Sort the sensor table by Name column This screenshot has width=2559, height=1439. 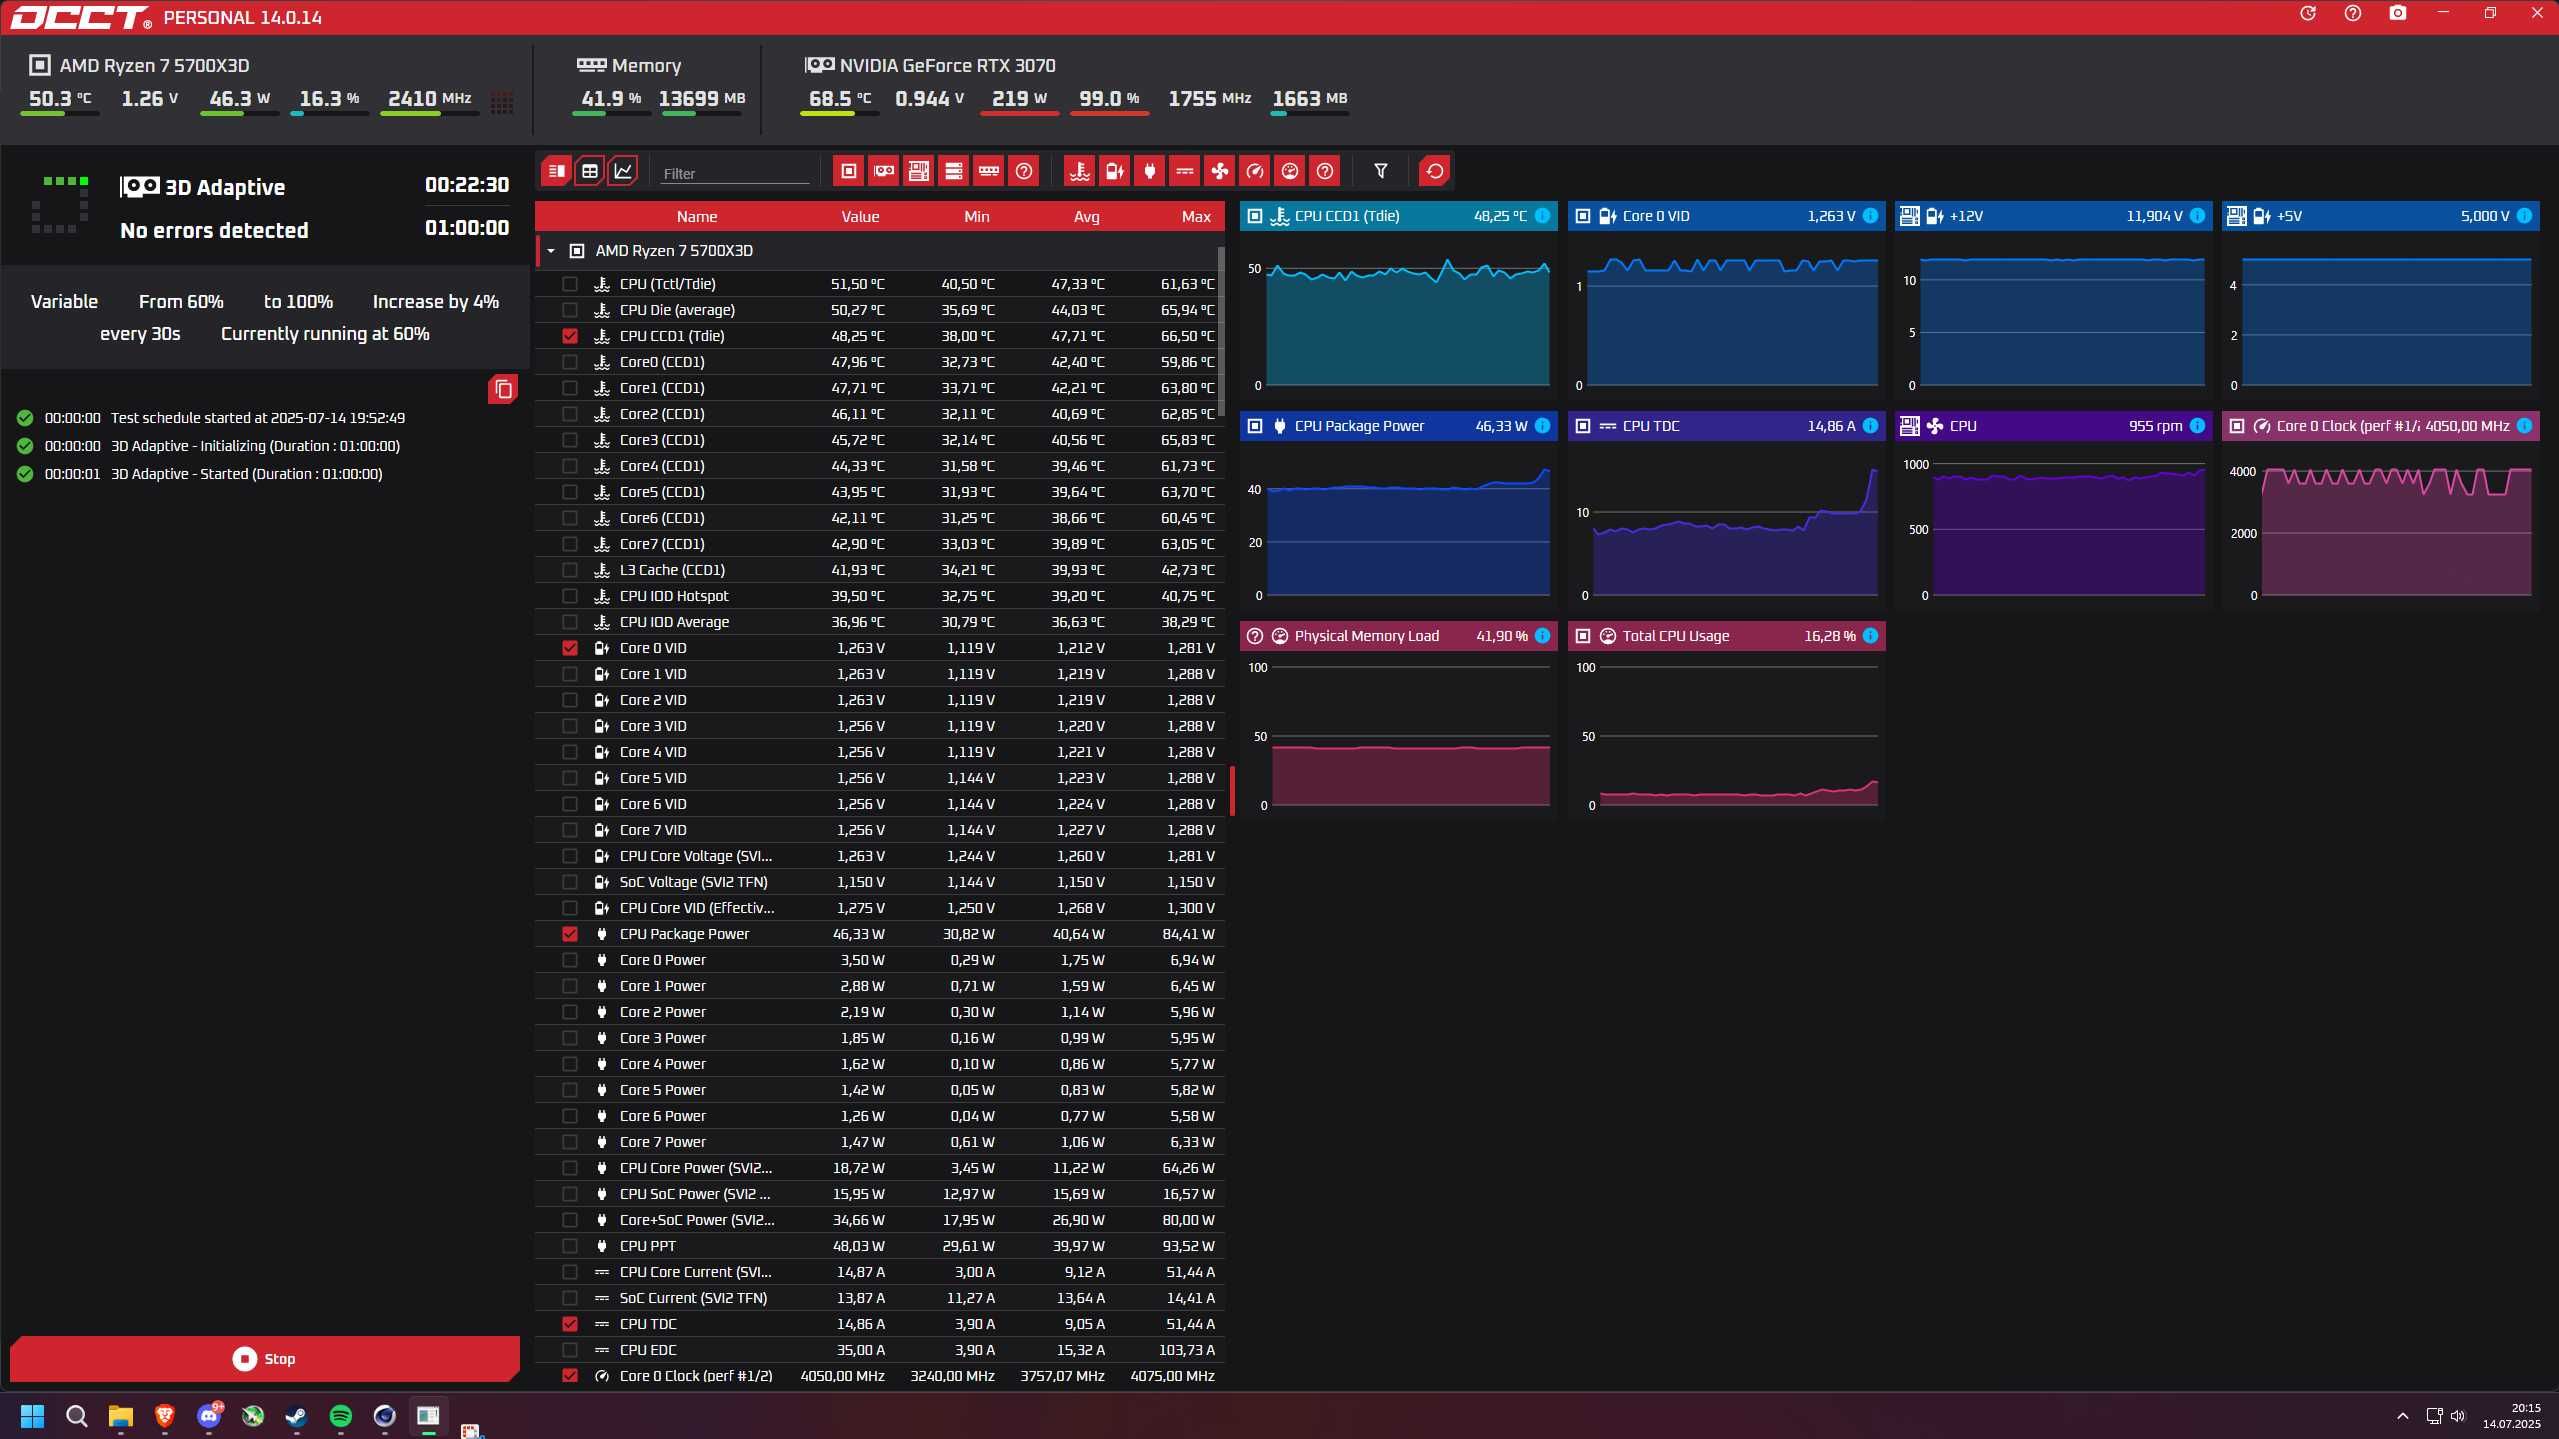697,217
